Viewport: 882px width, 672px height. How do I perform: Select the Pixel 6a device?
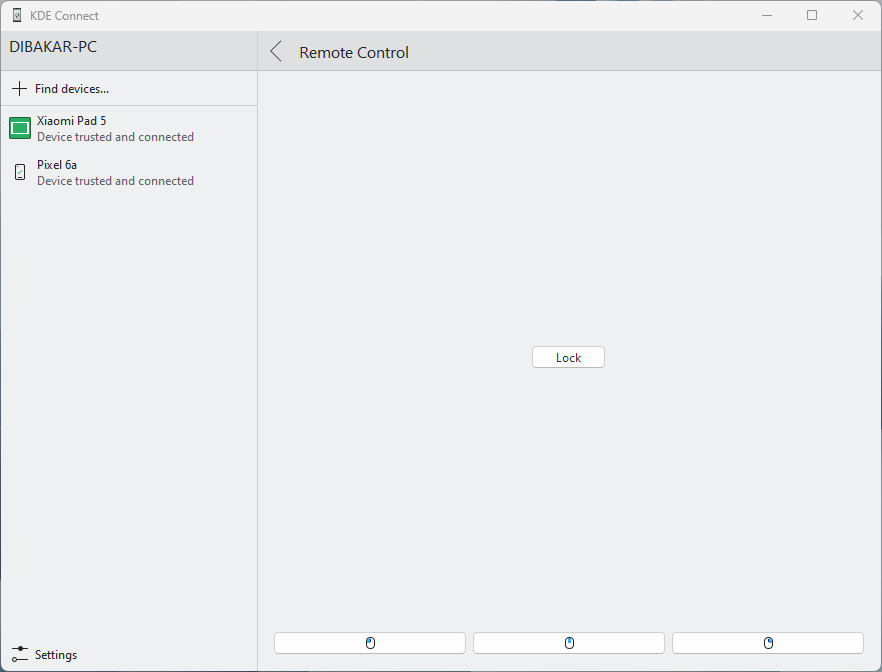click(129, 173)
